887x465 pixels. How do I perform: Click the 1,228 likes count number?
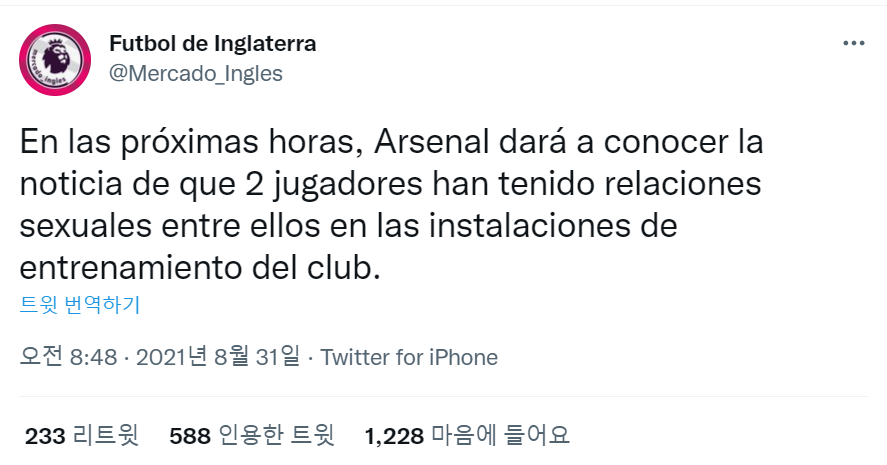[x=395, y=436]
